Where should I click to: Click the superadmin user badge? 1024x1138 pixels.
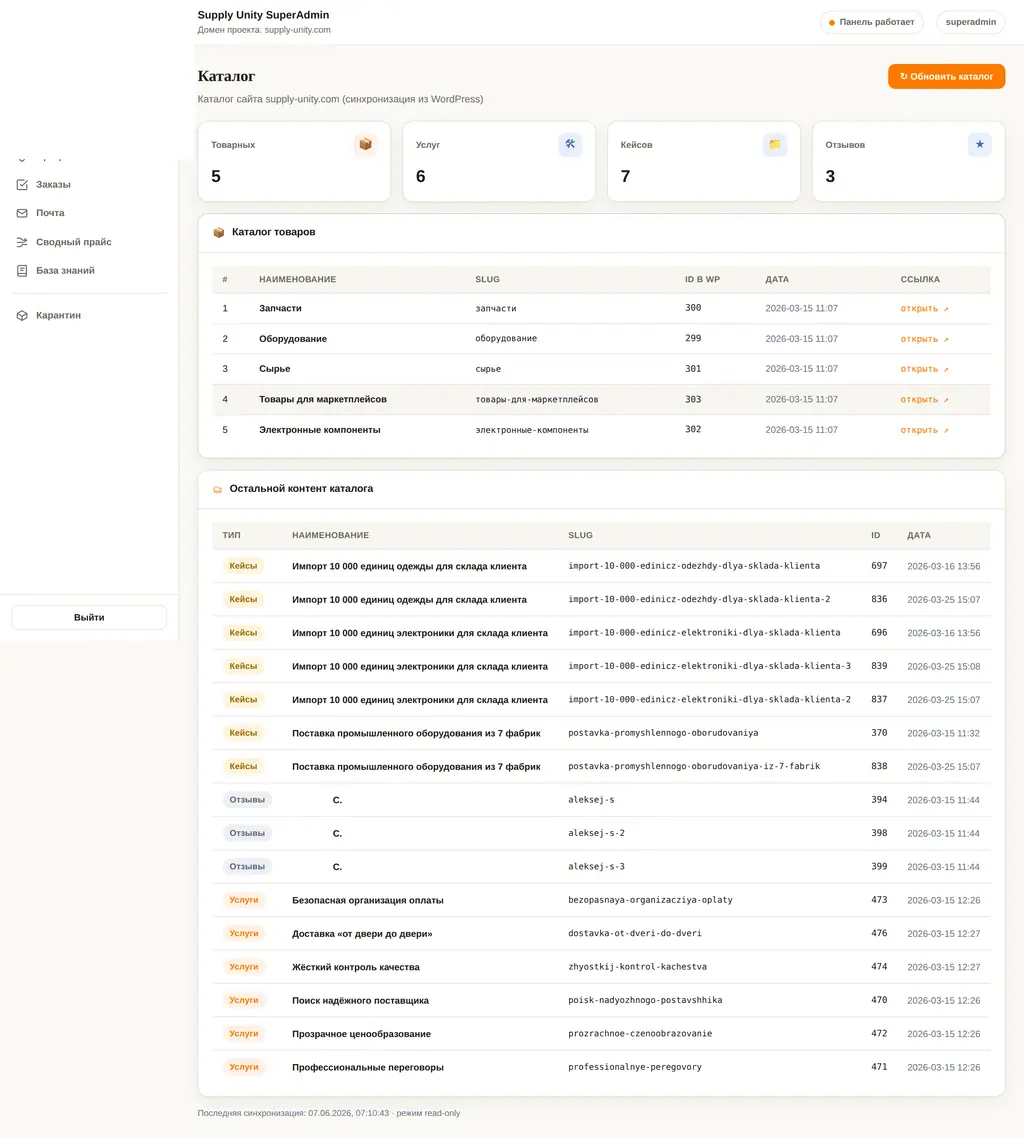tap(970, 22)
